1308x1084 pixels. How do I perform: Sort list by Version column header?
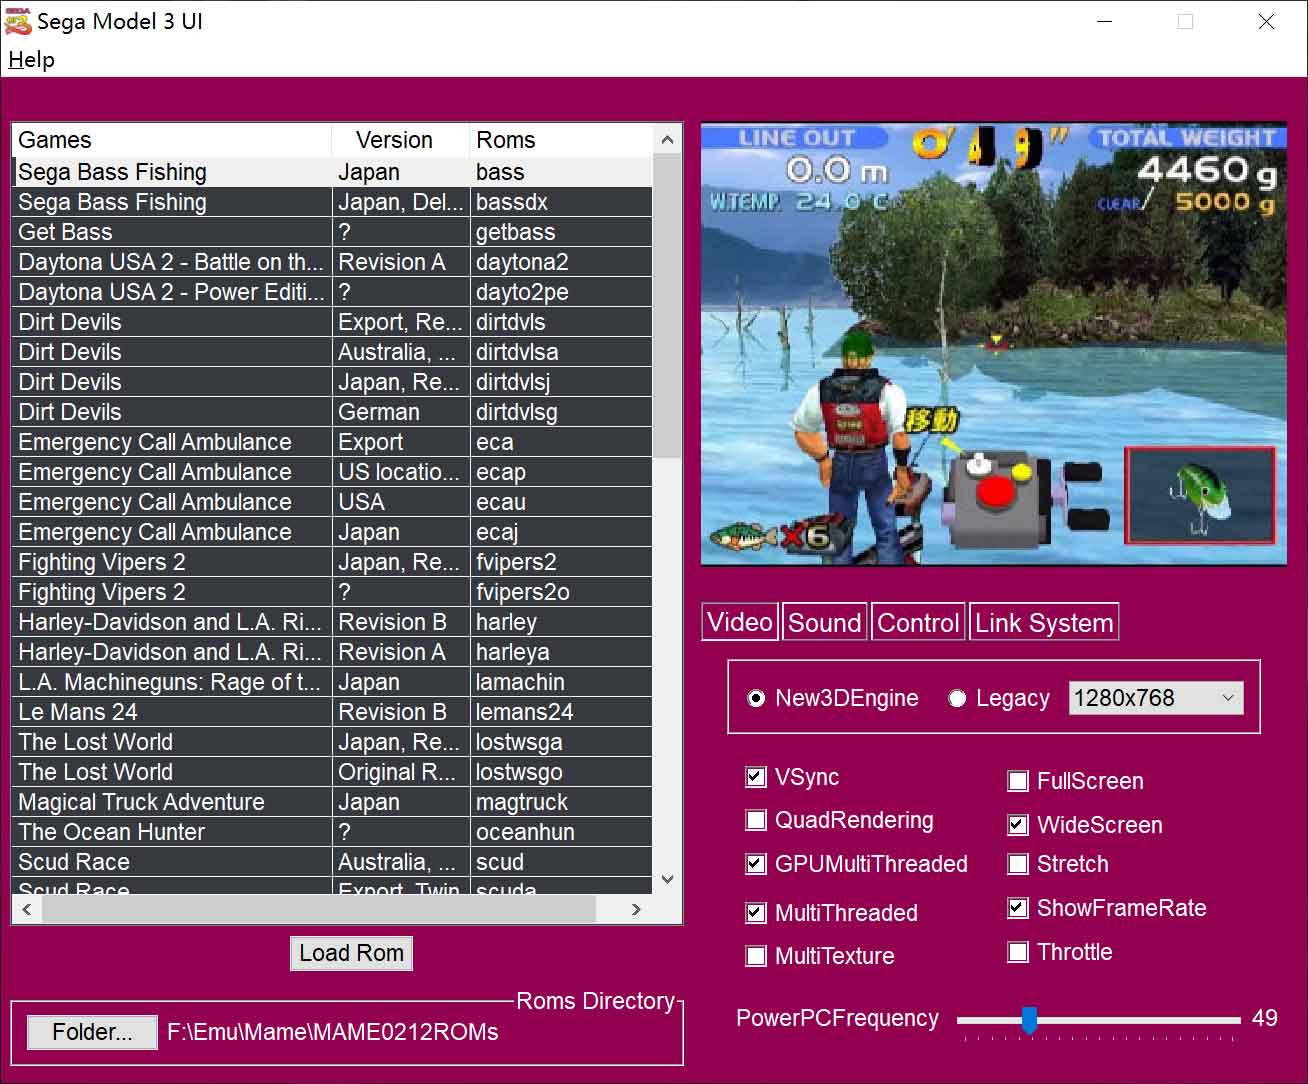tap(395, 140)
